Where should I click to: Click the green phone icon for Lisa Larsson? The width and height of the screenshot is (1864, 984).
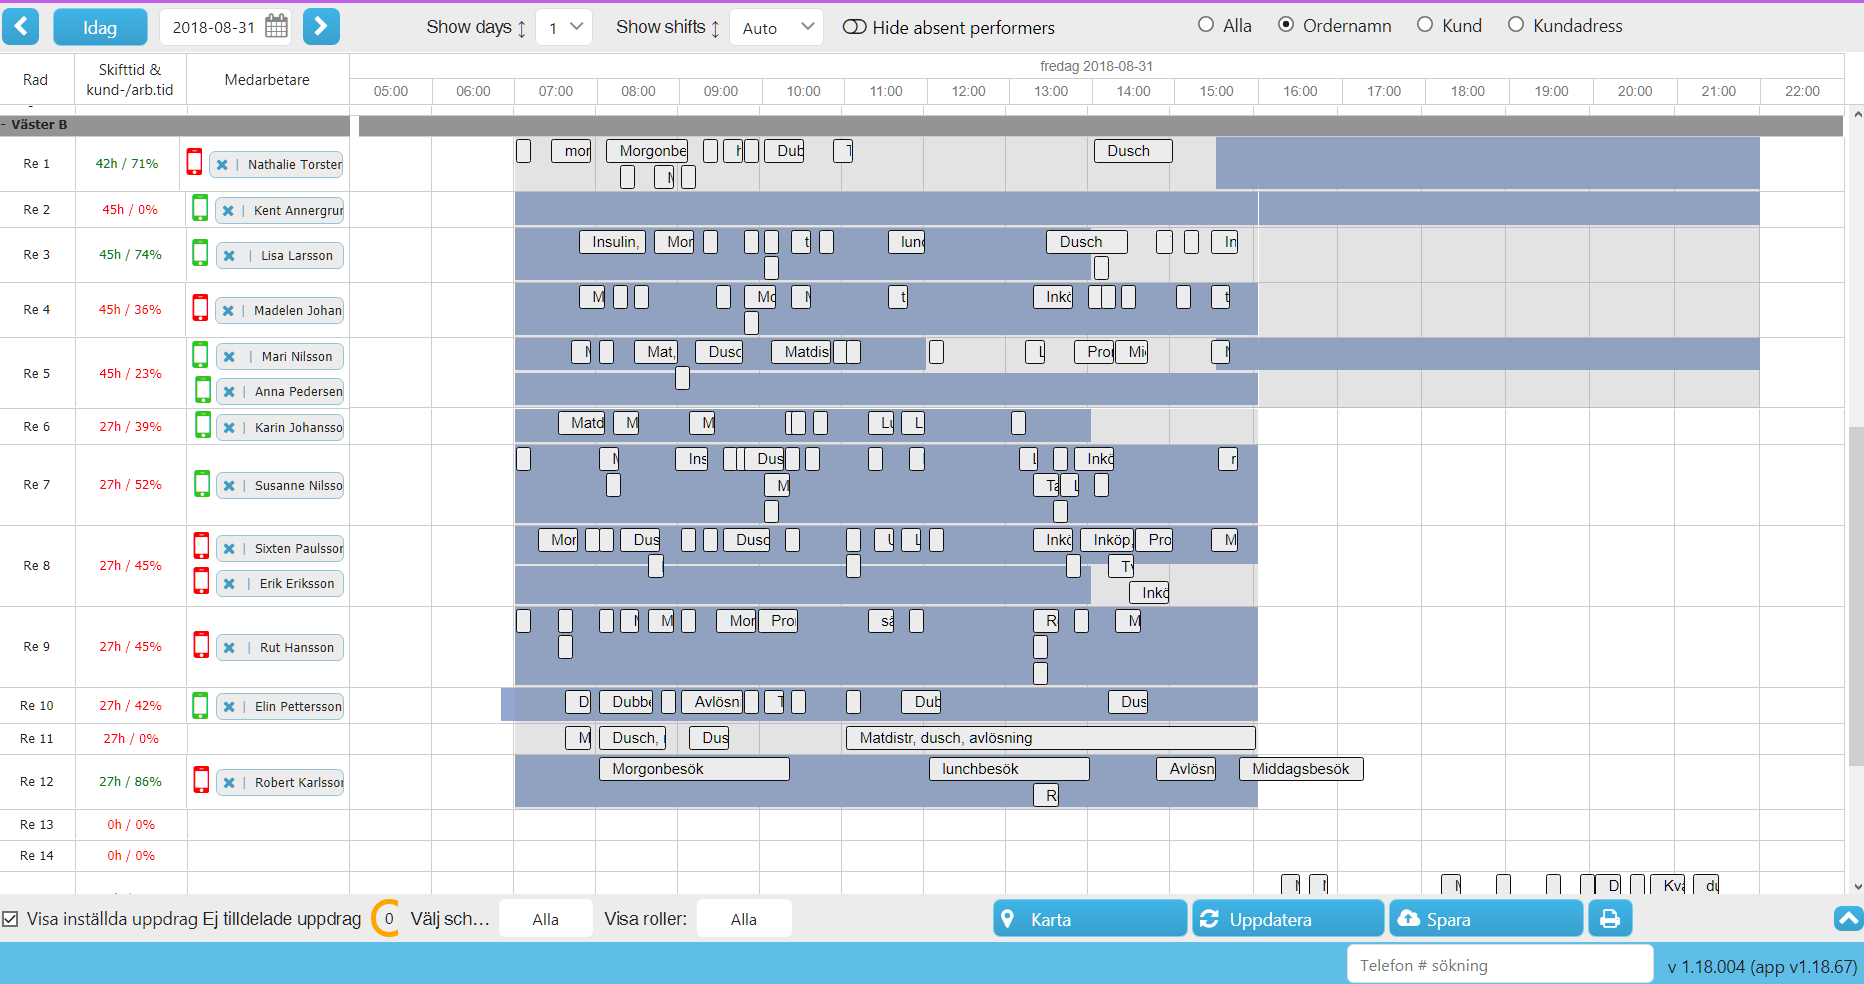200,253
